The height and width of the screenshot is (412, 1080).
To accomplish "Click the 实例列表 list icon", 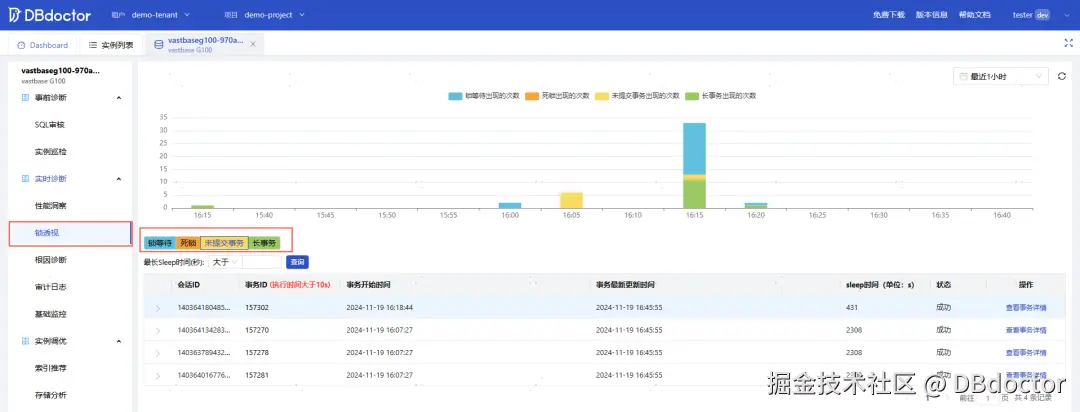I will (x=93, y=45).
